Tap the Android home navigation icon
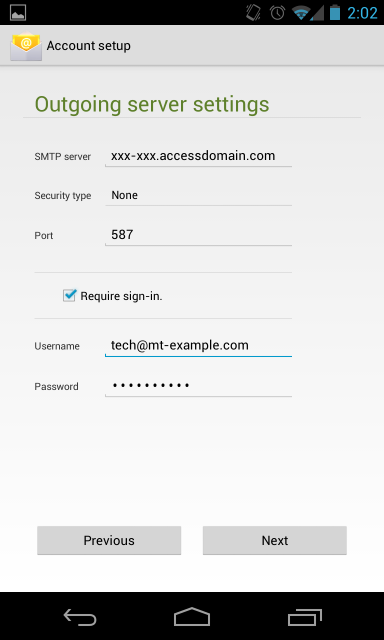The width and height of the screenshot is (384, 640). coord(192,616)
